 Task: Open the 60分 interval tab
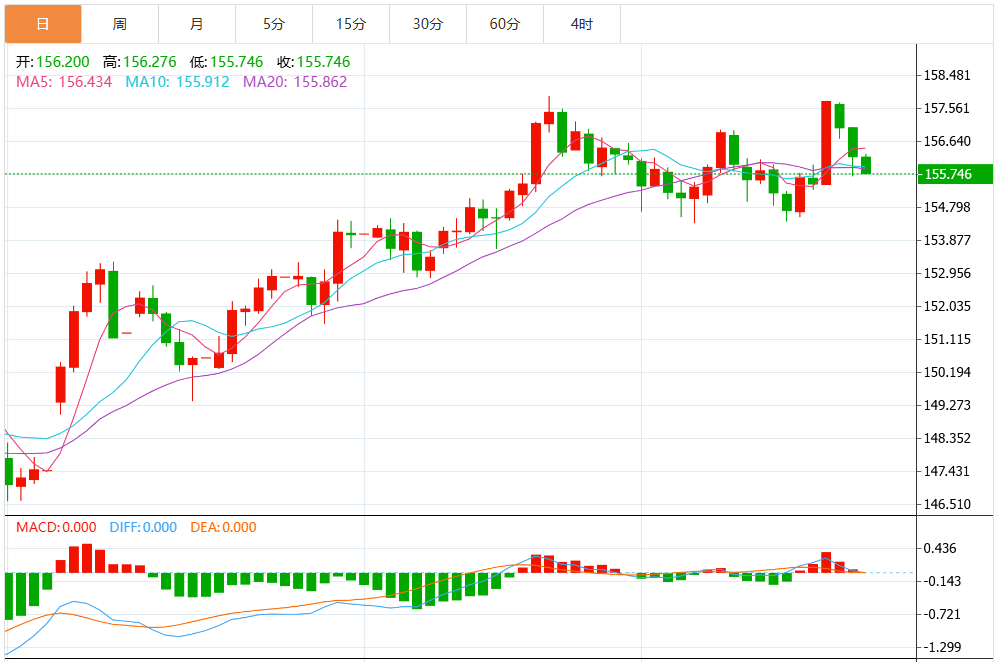504,23
